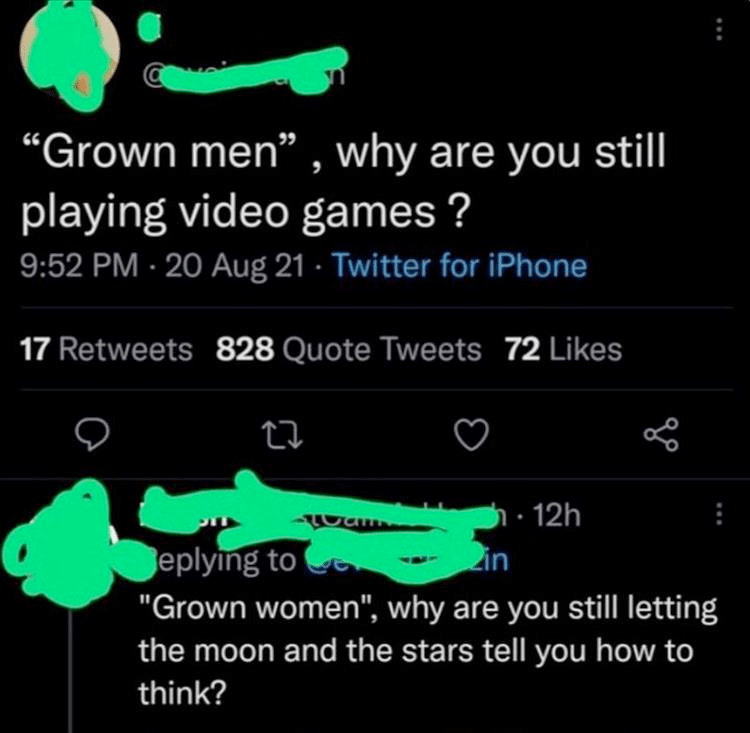Click the handle after Replying to

click(407, 560)
